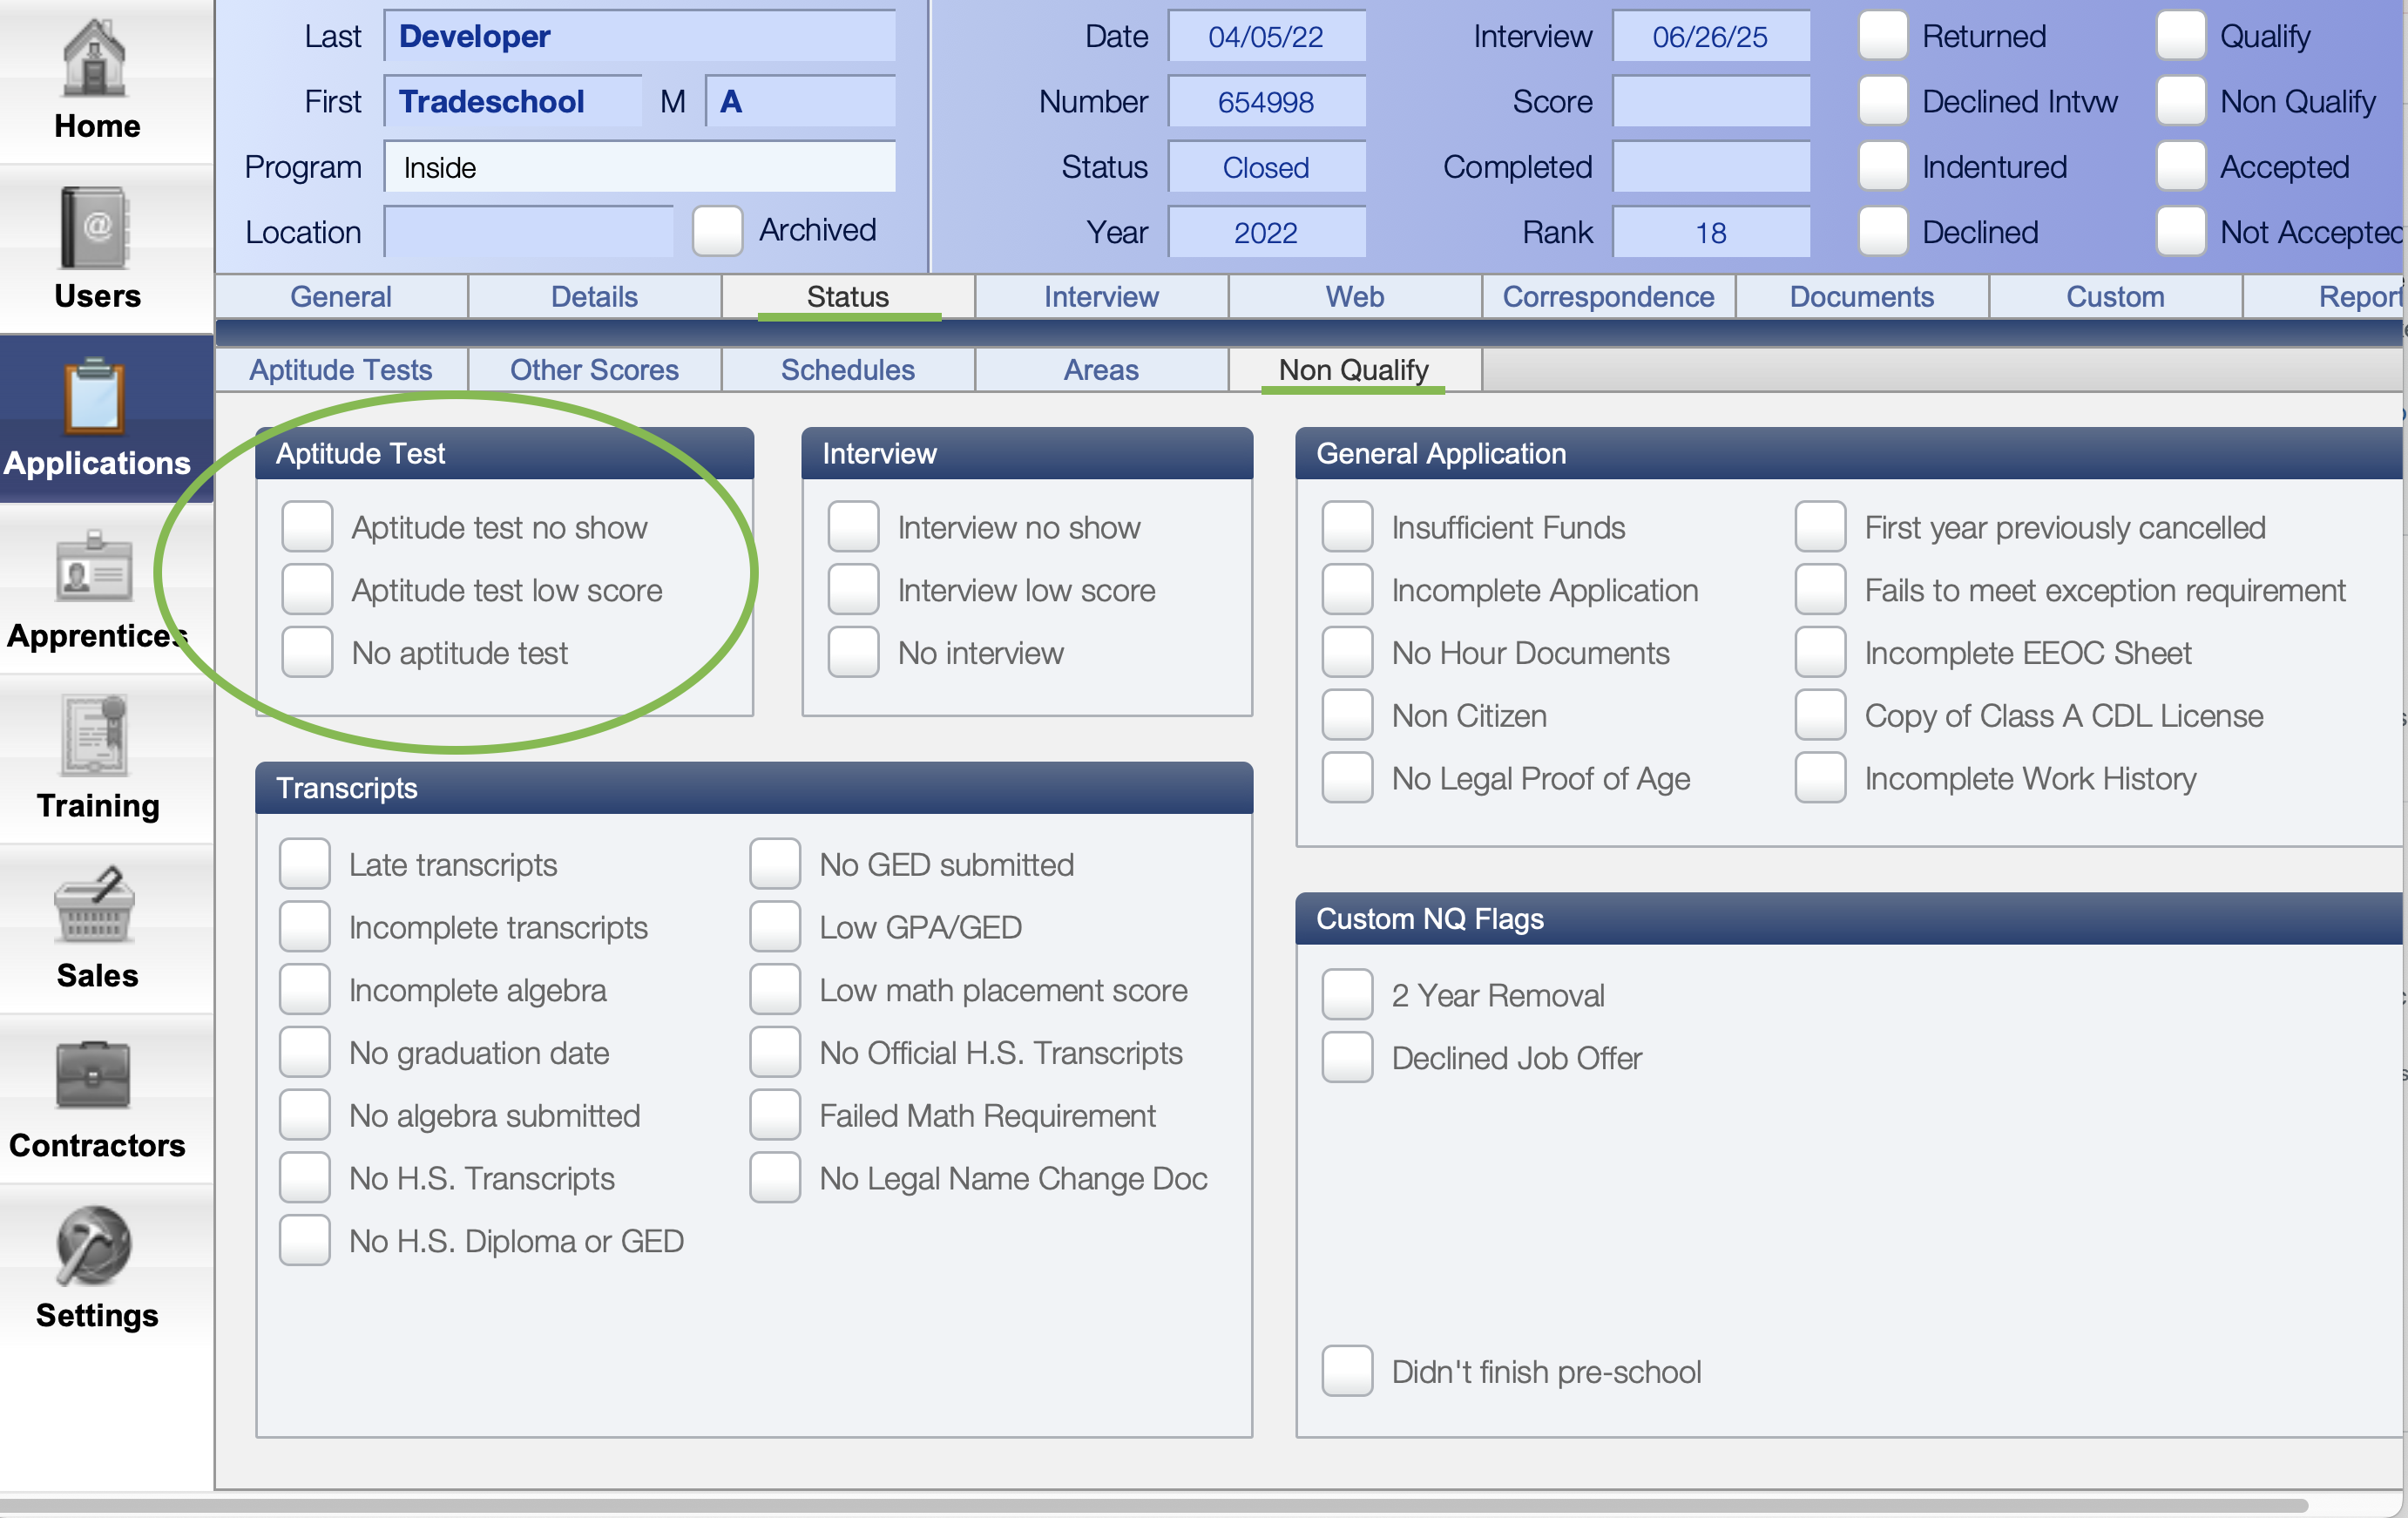2408x1518 pixels.
Task: Open the Sales basket icon
Action: coord(95,905)
